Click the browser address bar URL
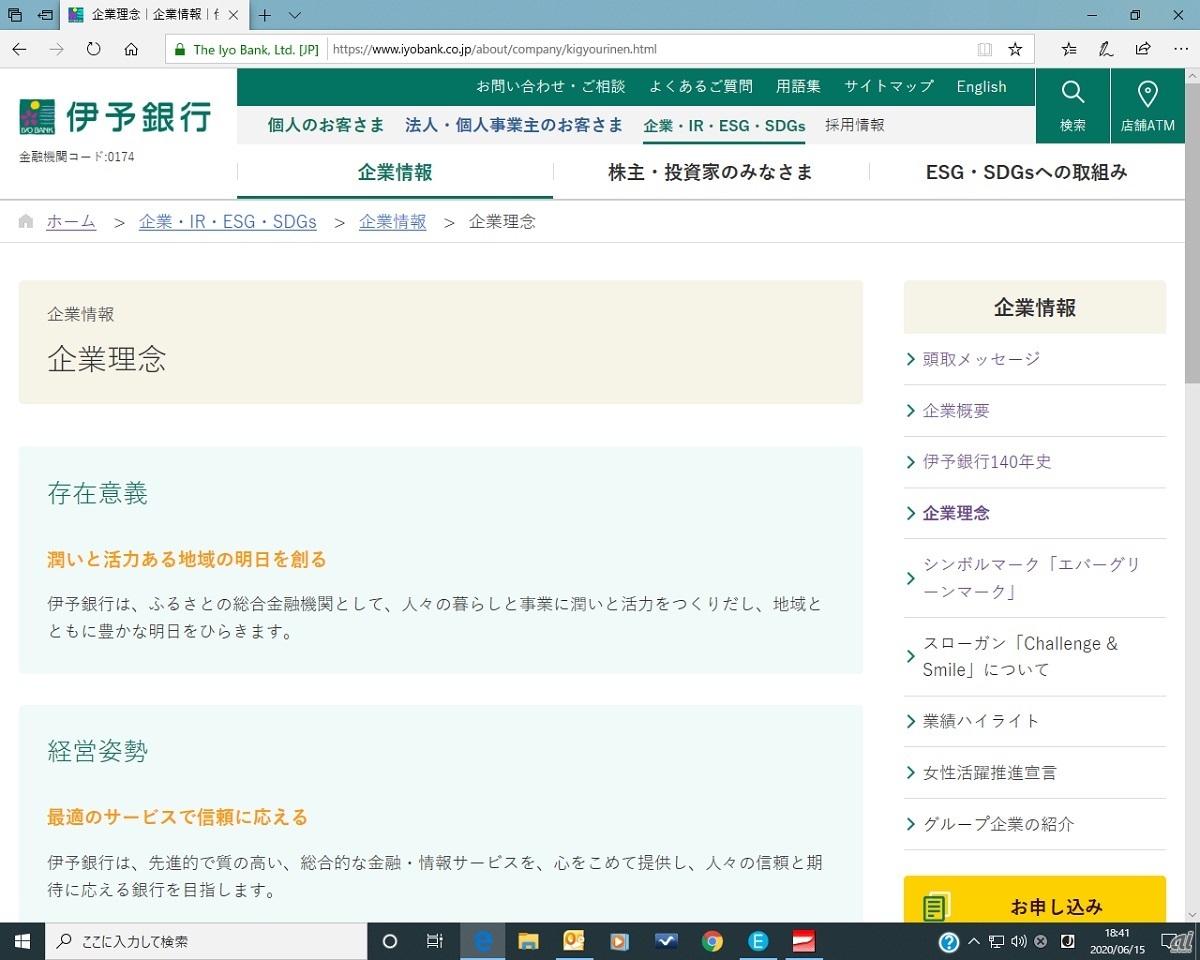Image resolution: width=1200 pixels, height=960 pixels. pyautogui.click(x=650, y=49)
